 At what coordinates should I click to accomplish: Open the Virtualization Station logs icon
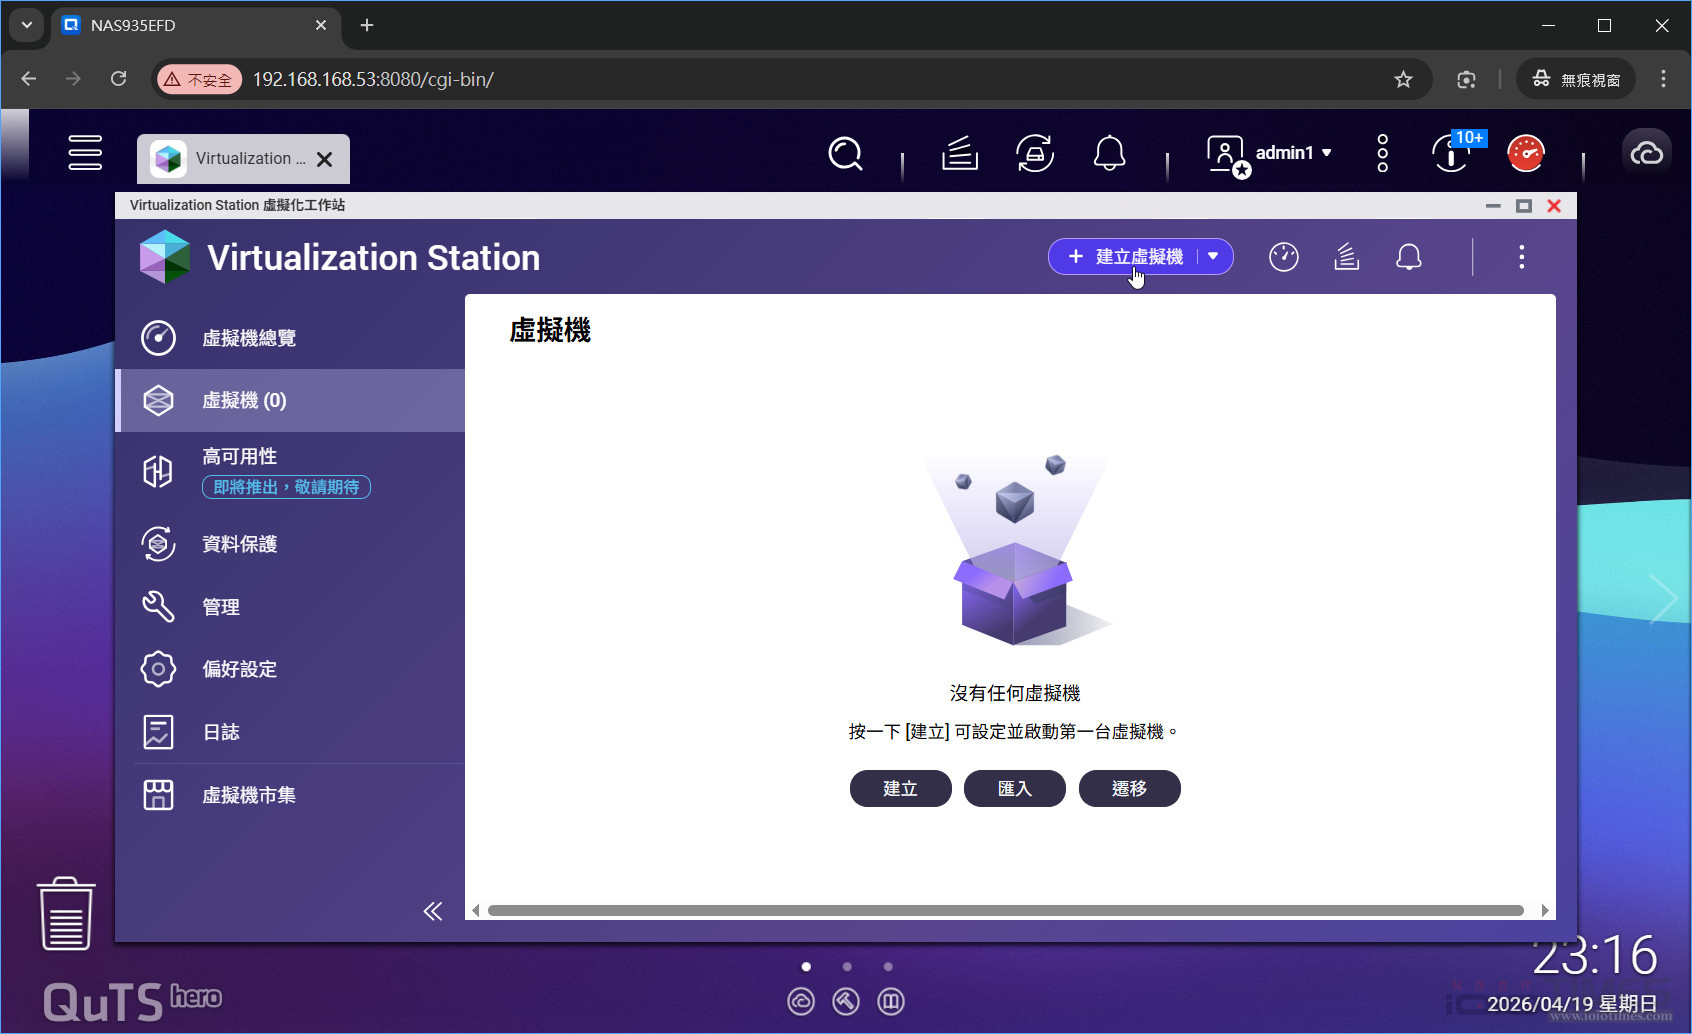(1346, 257)
